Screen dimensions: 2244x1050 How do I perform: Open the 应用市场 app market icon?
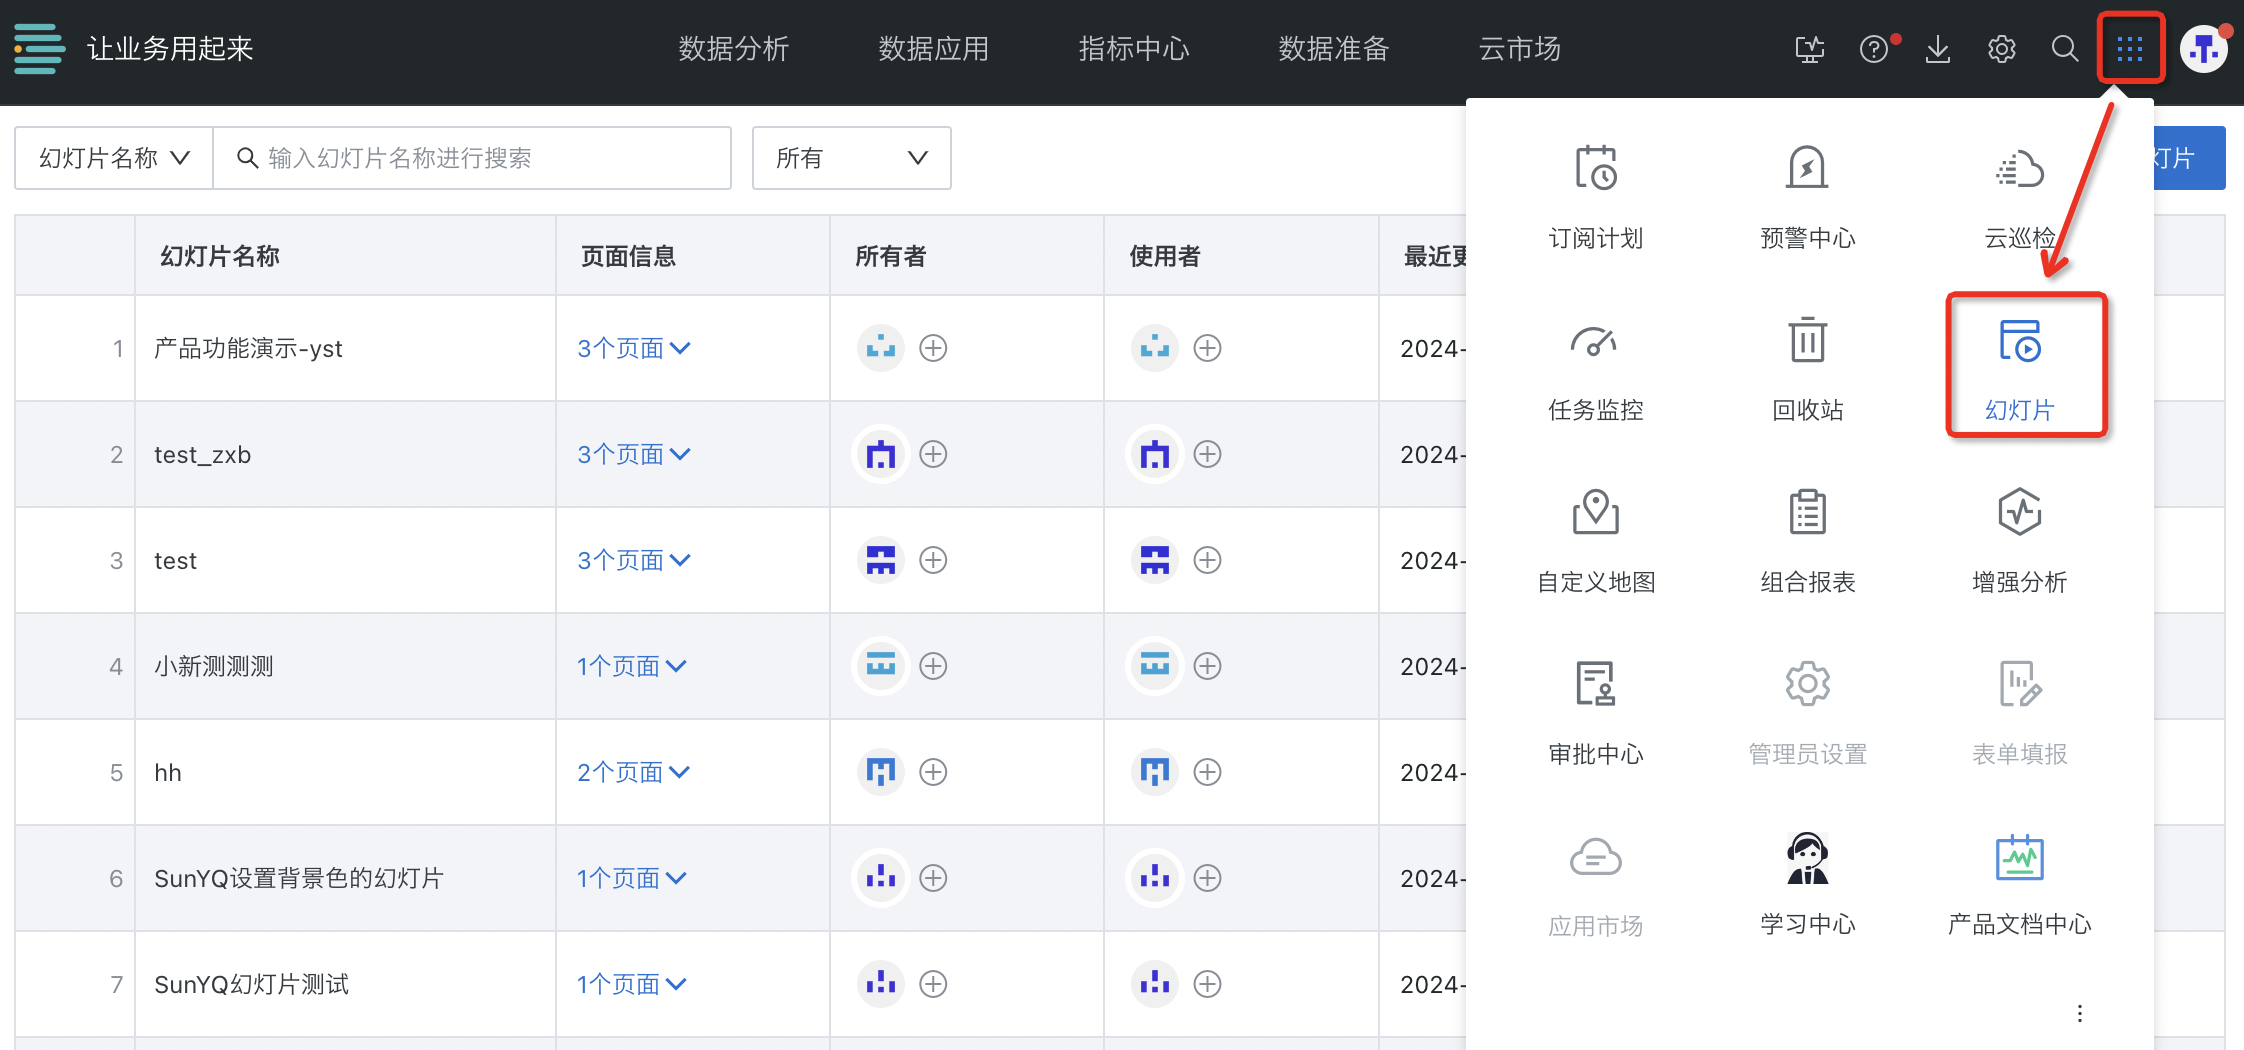pyautogui.click(x=1596, y=858)
